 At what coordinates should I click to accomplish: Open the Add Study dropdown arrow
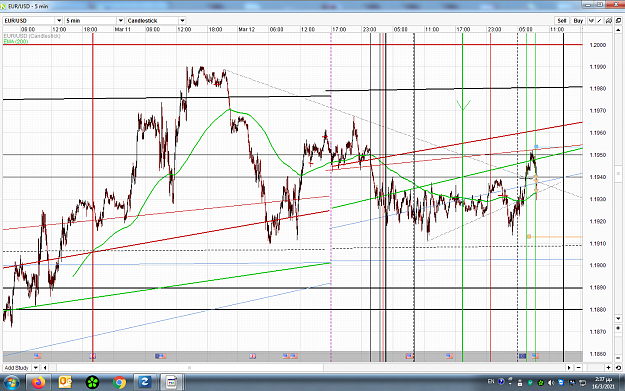(35, 368)
